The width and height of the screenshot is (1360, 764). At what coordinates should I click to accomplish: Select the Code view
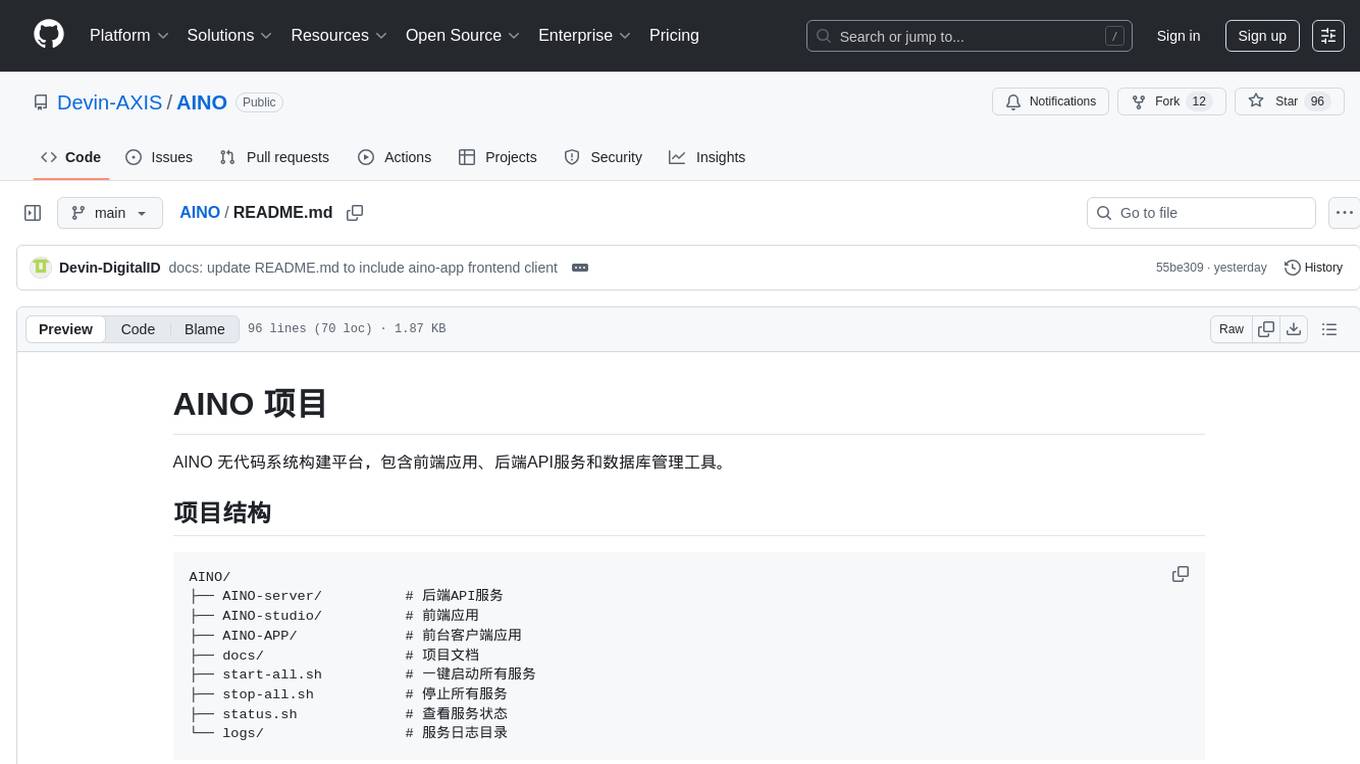pyautogui.click(x=138, y=329)
